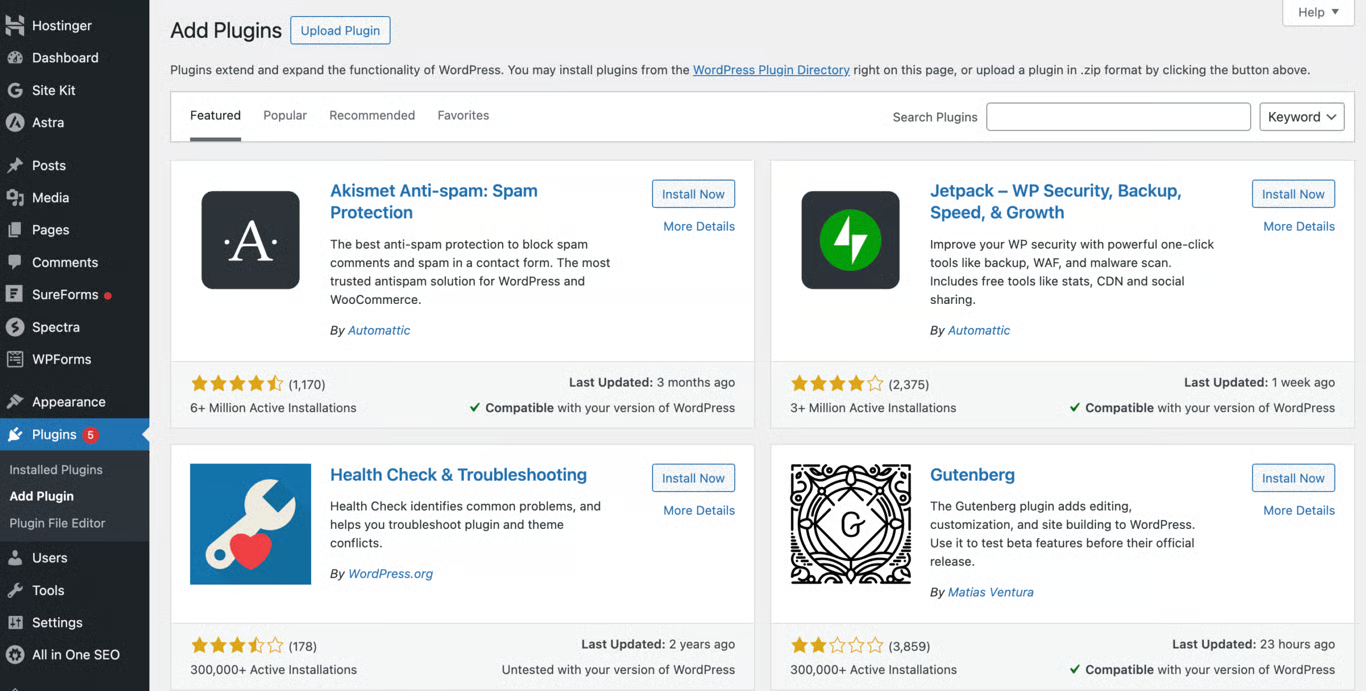Expand the Help panel
Screen dimensions: 1366x691
tap(1317, 12)
